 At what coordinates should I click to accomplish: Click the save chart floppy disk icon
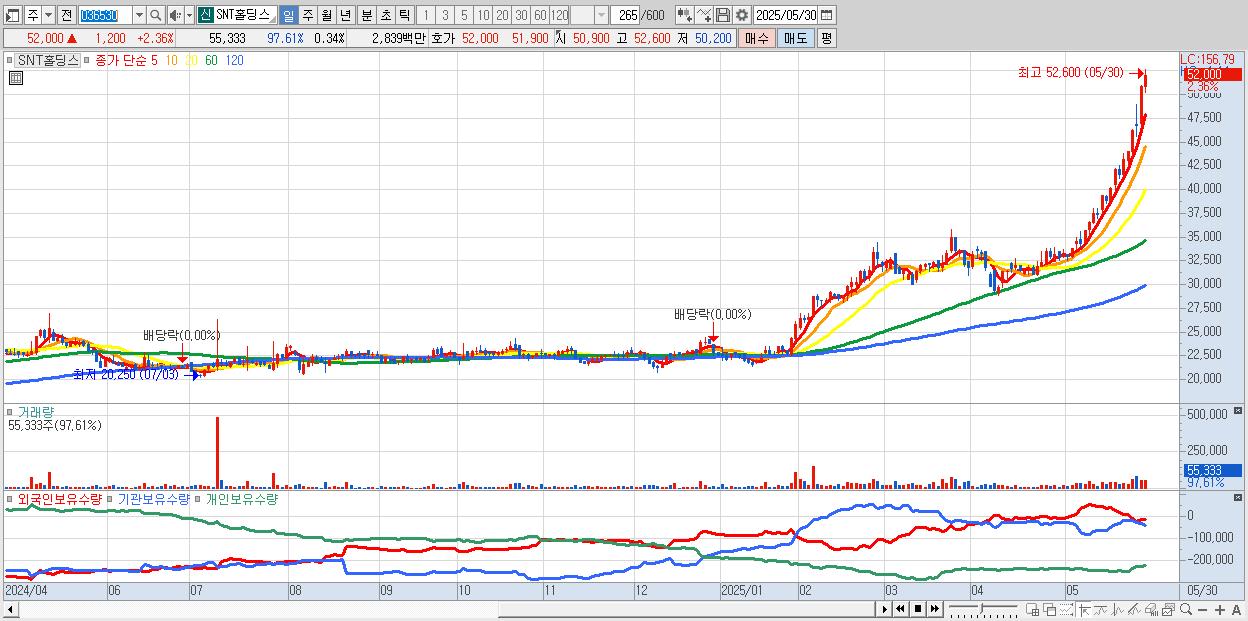(x=723, y=15)
